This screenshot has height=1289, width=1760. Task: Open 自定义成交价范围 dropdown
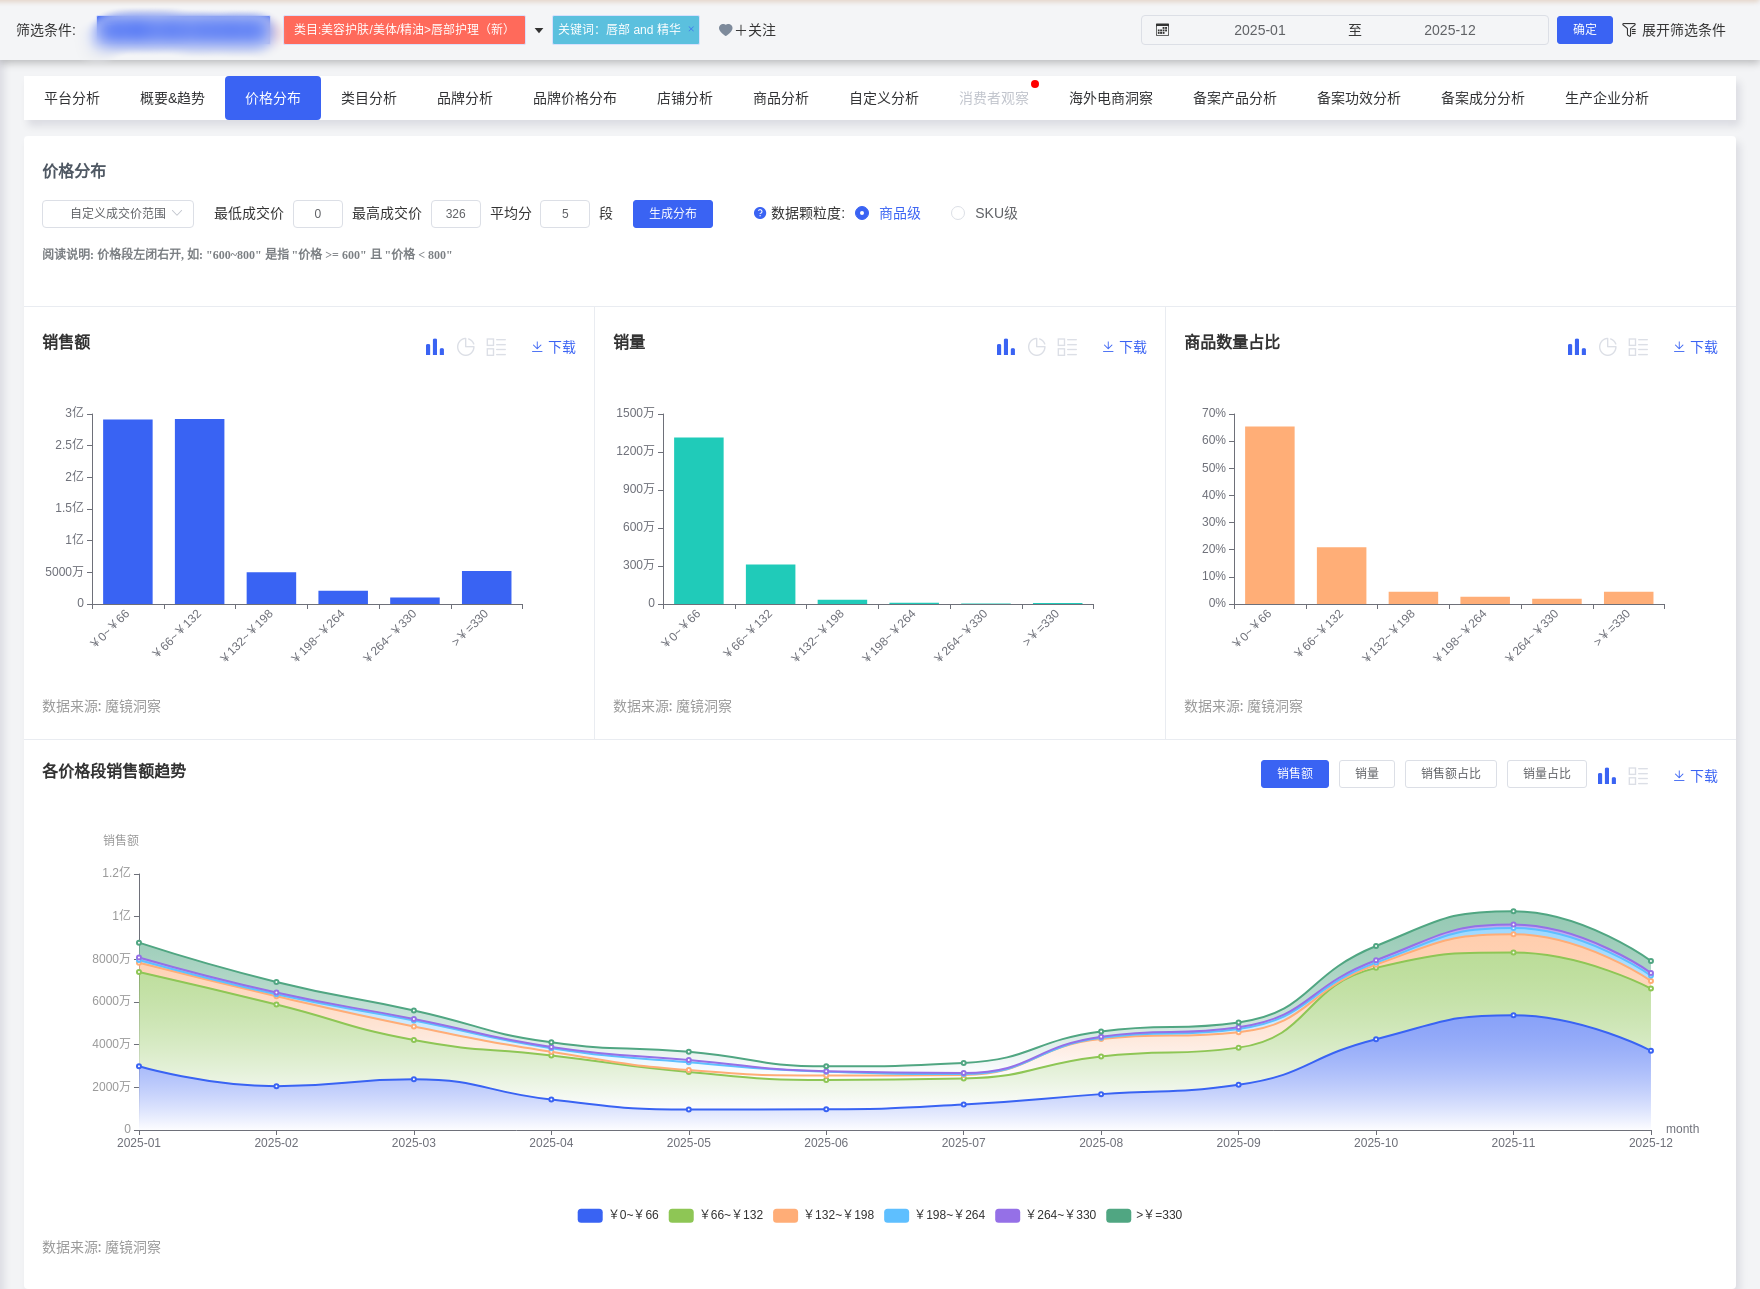click(118, 213)
